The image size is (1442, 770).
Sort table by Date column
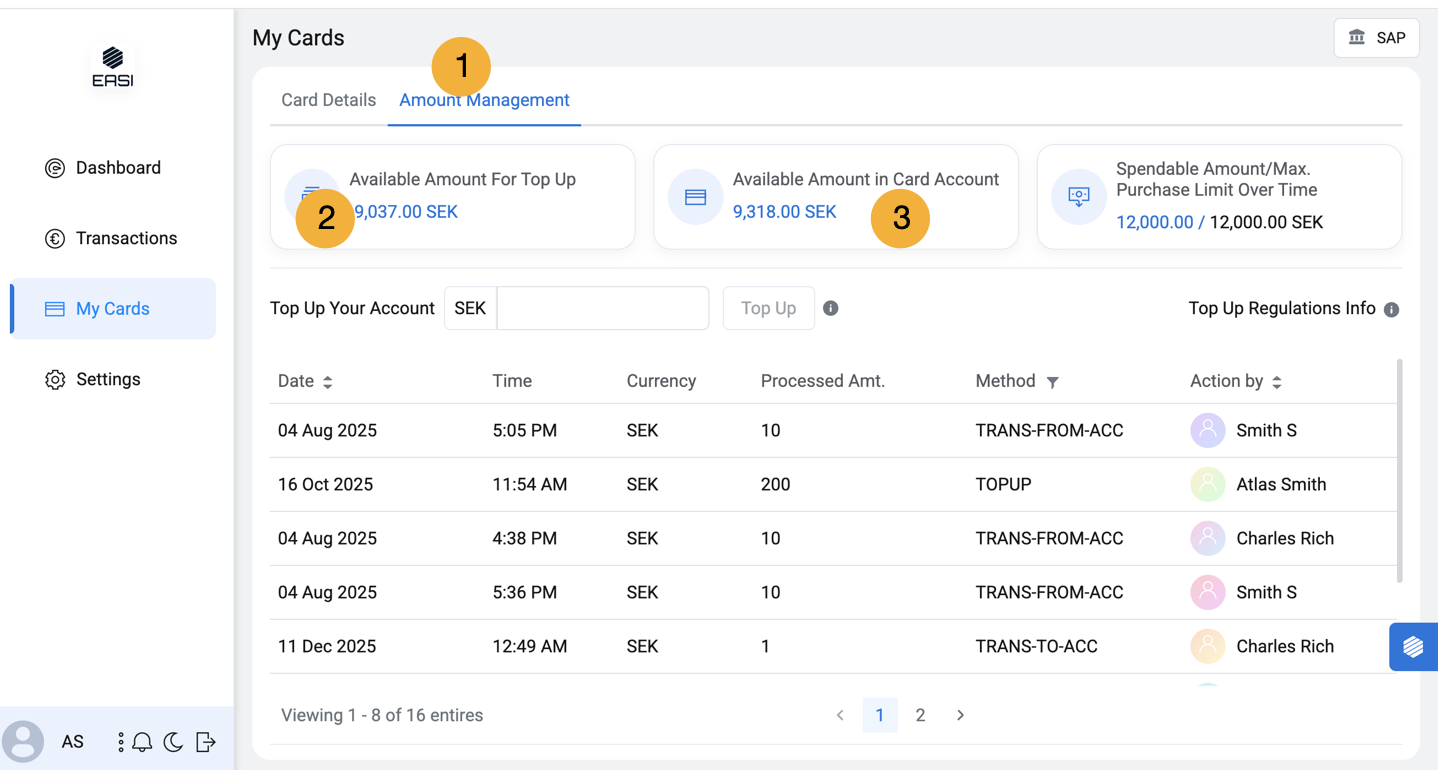click(x=327, y=382)
